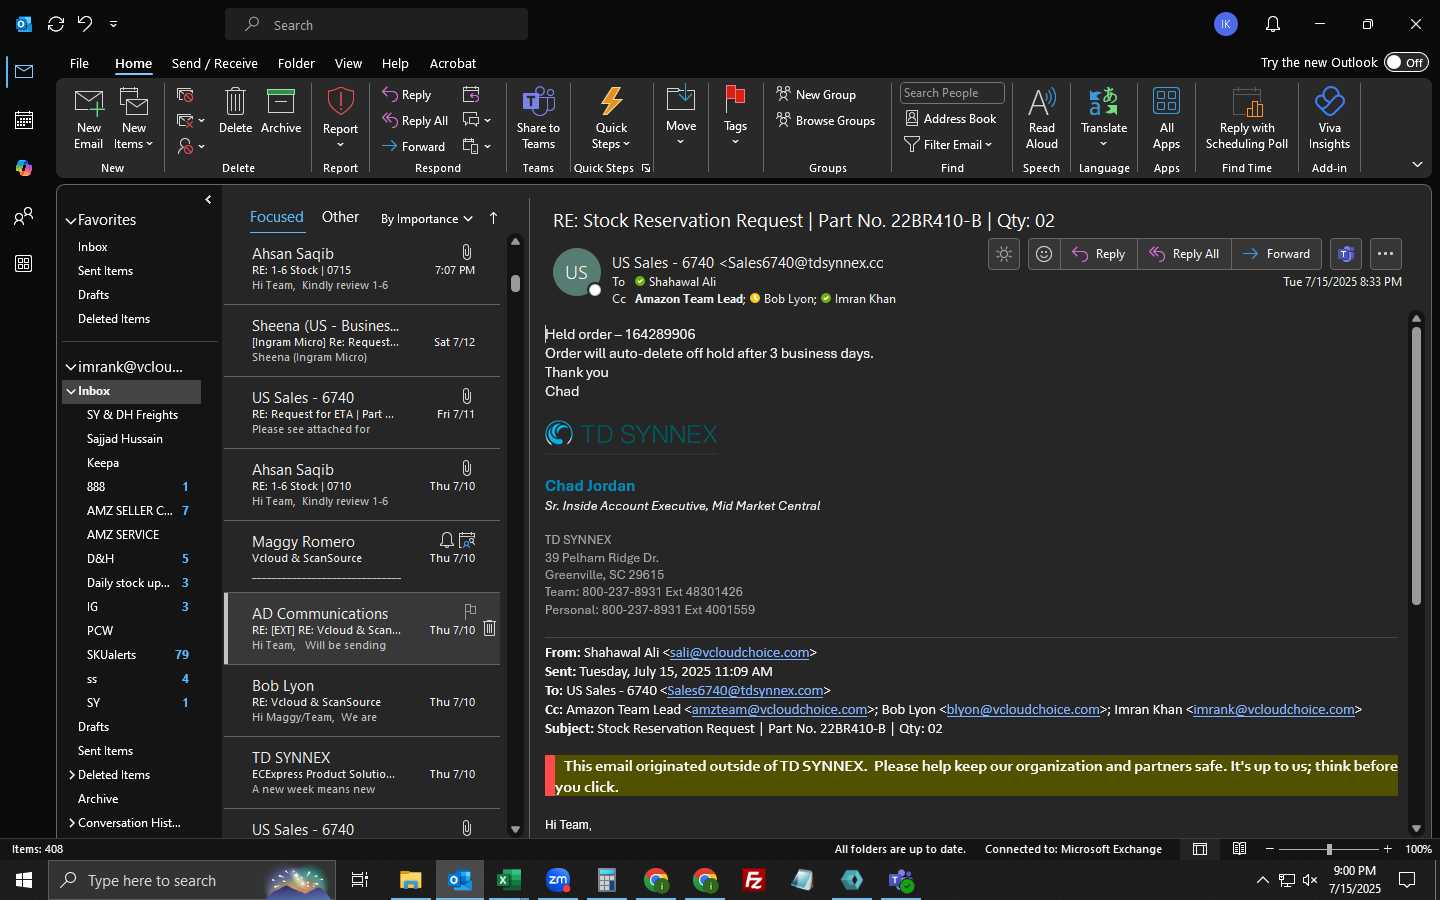Click Browse Groups
This screenshot has height=900, width=1440.
coord(826,121)
